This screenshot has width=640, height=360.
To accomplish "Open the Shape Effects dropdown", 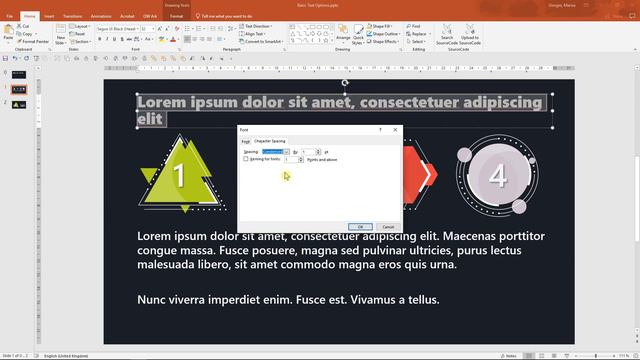I will point(382,42).
